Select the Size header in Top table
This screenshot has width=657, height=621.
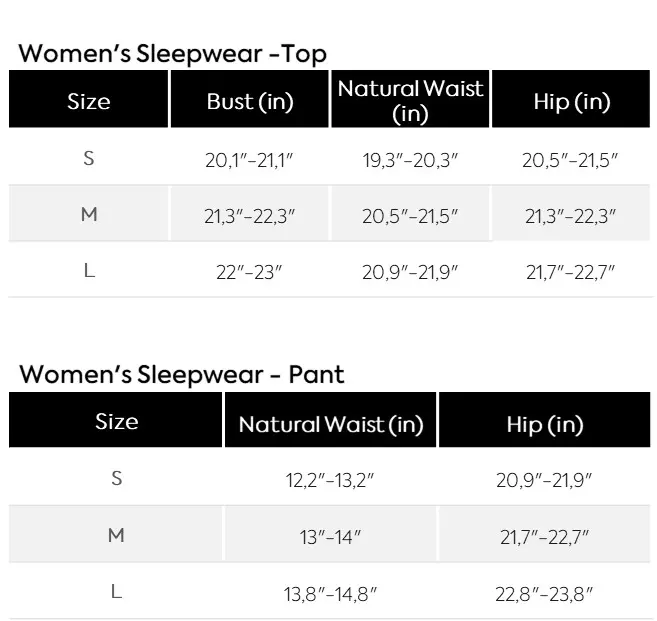click(x=89, y=101)
